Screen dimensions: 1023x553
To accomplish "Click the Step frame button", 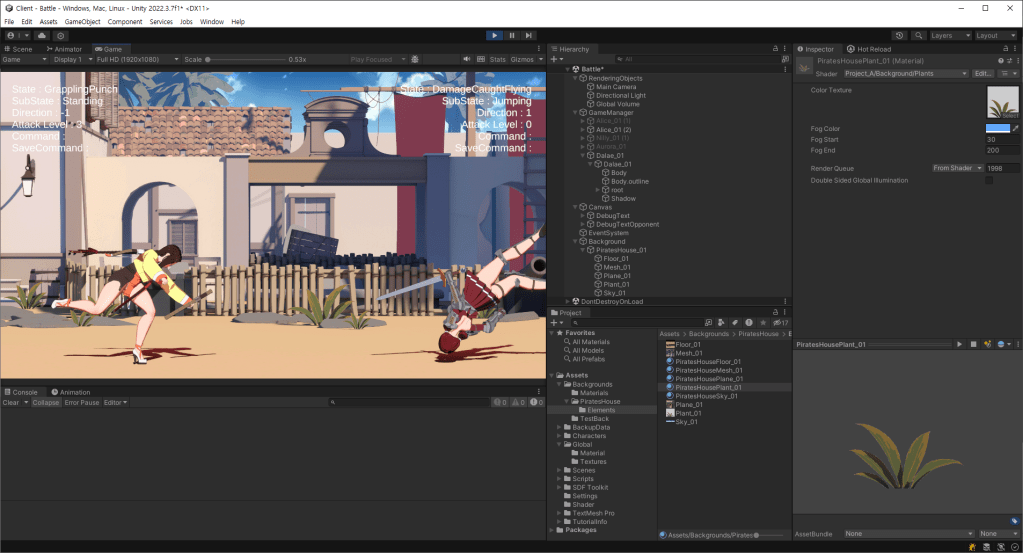I will [529, 35].
